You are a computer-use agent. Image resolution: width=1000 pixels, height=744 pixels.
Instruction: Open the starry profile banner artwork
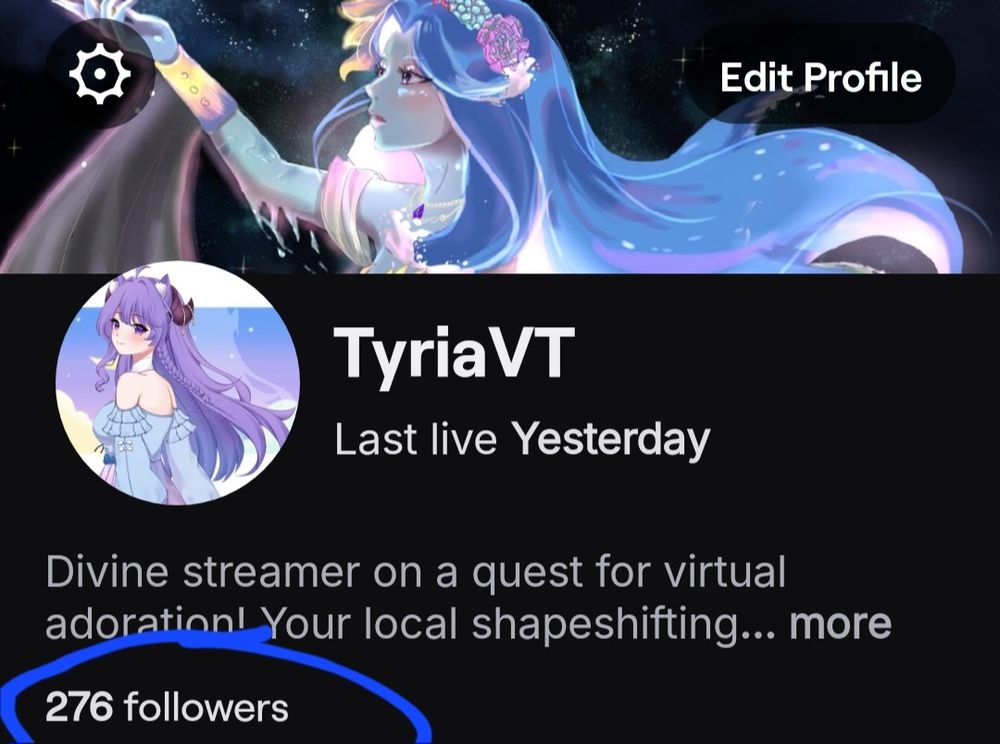[500, 136]
